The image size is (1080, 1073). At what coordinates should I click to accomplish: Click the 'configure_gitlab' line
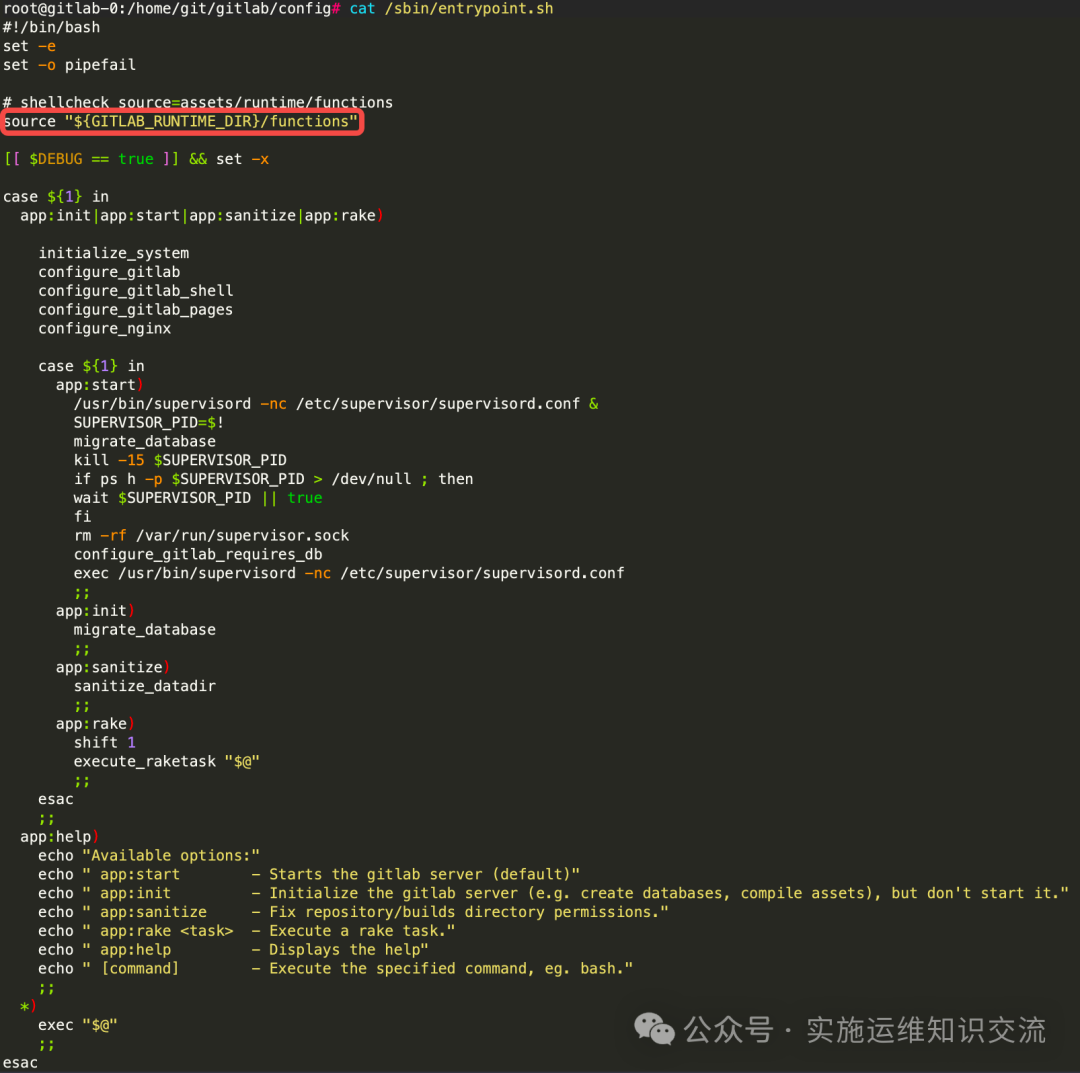[110, 272]
